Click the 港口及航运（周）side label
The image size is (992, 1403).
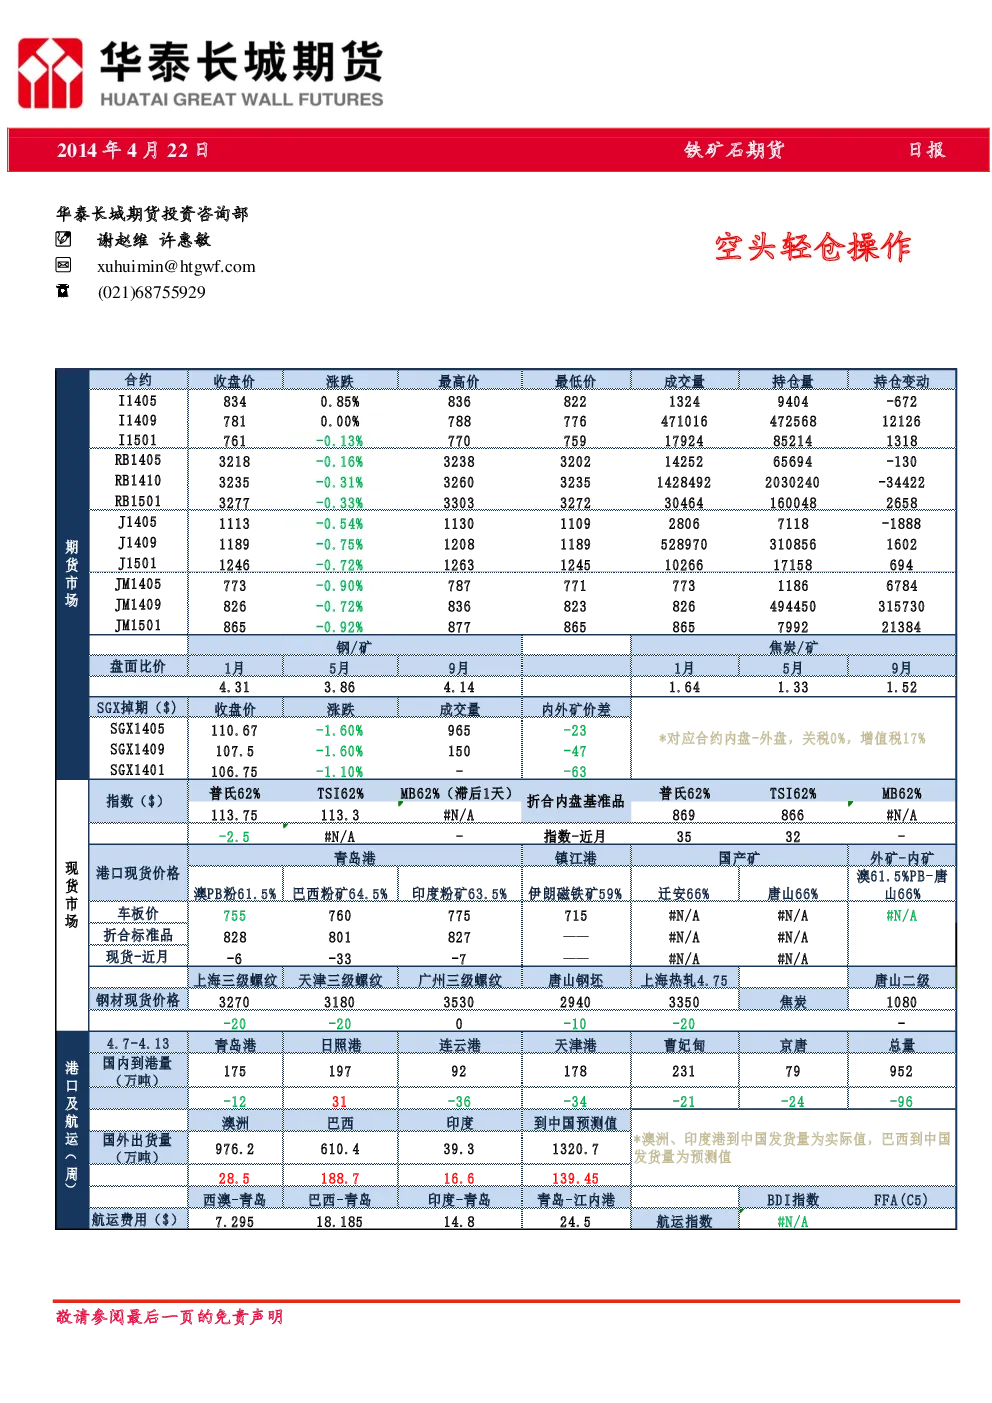point(72,1124)
